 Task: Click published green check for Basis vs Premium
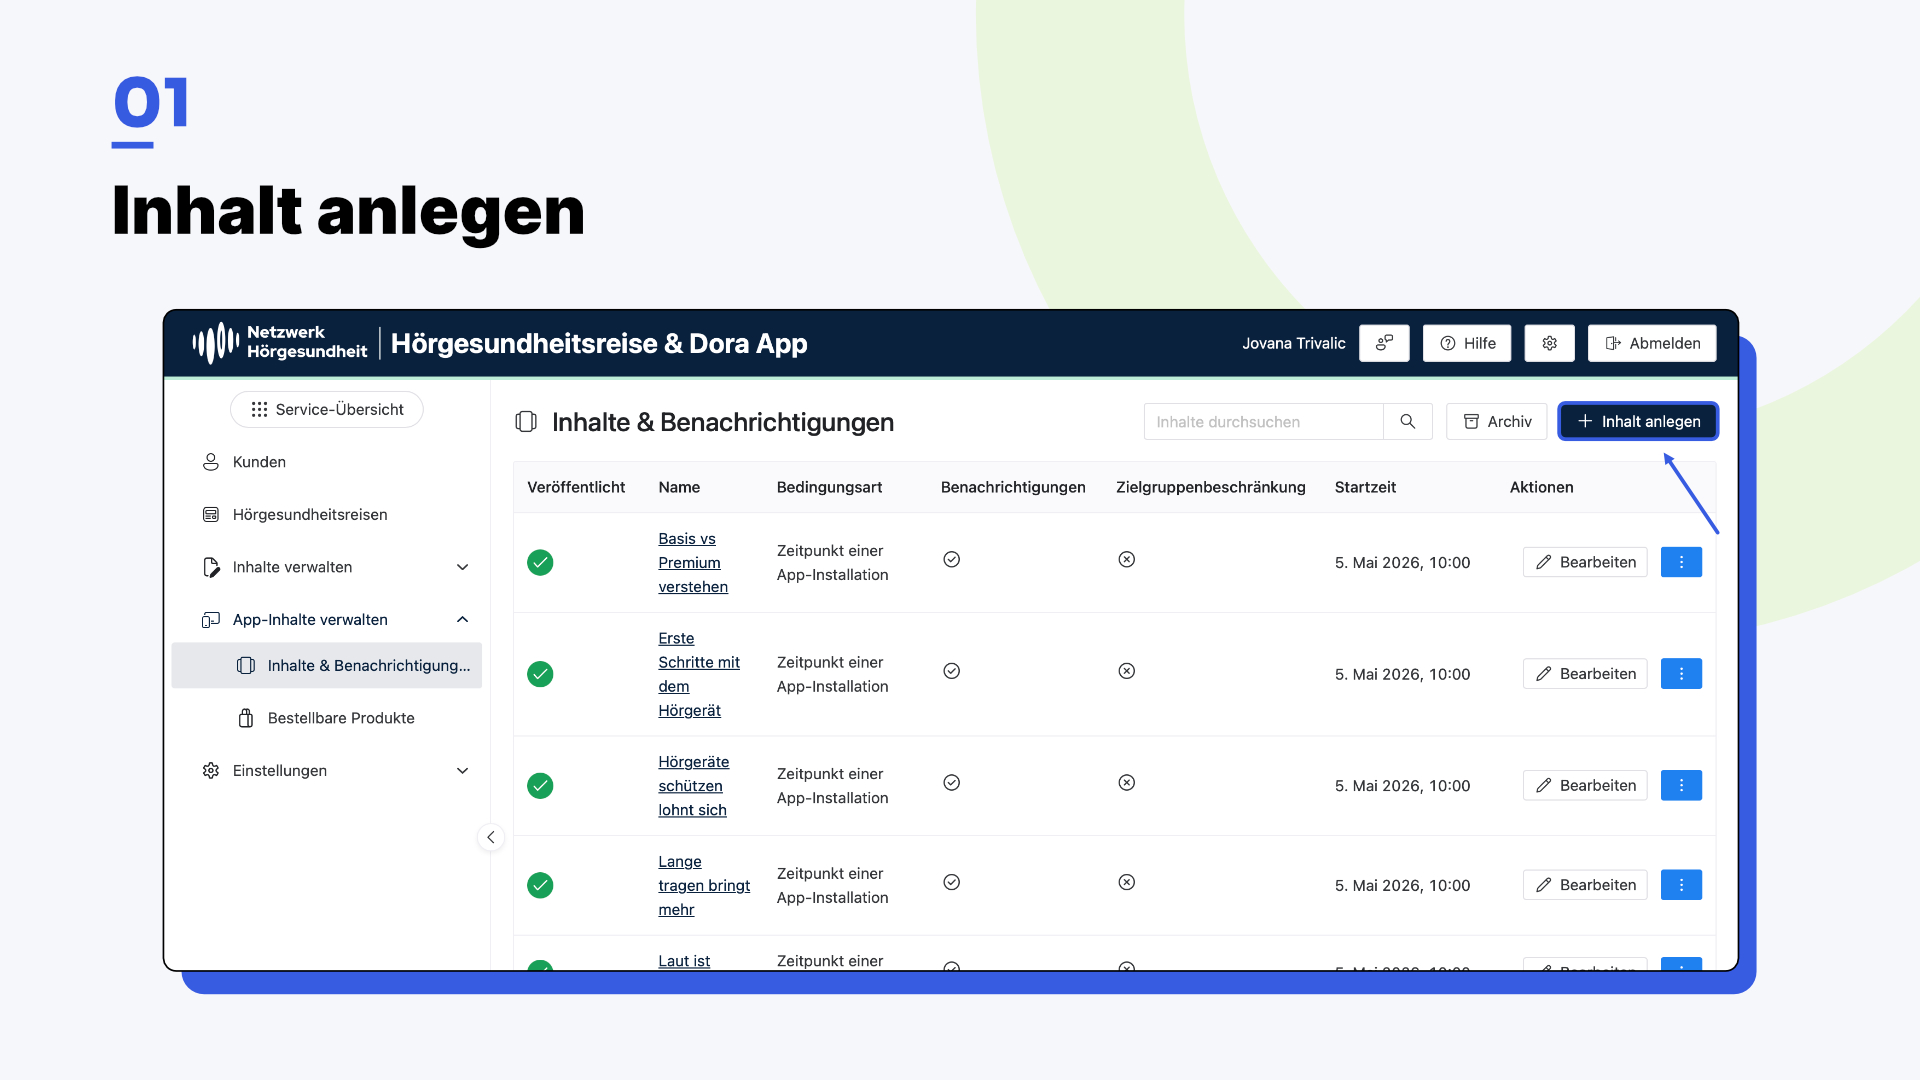[x=540, y=562]
